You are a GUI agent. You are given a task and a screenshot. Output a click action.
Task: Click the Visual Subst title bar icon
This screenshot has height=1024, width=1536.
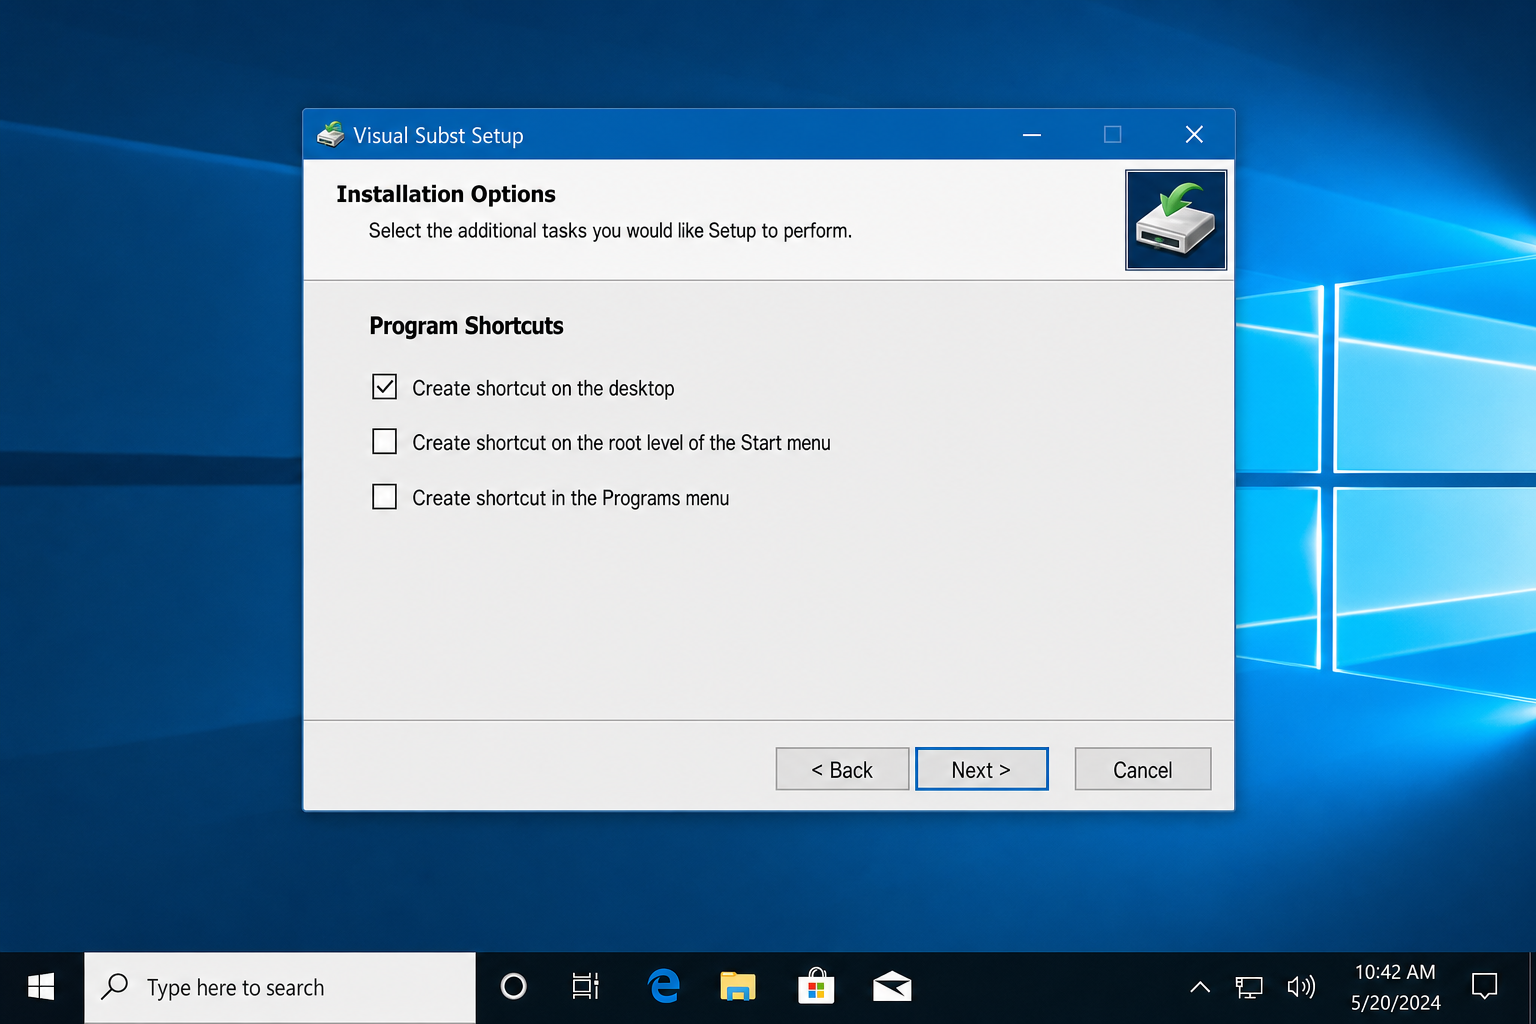330,135
